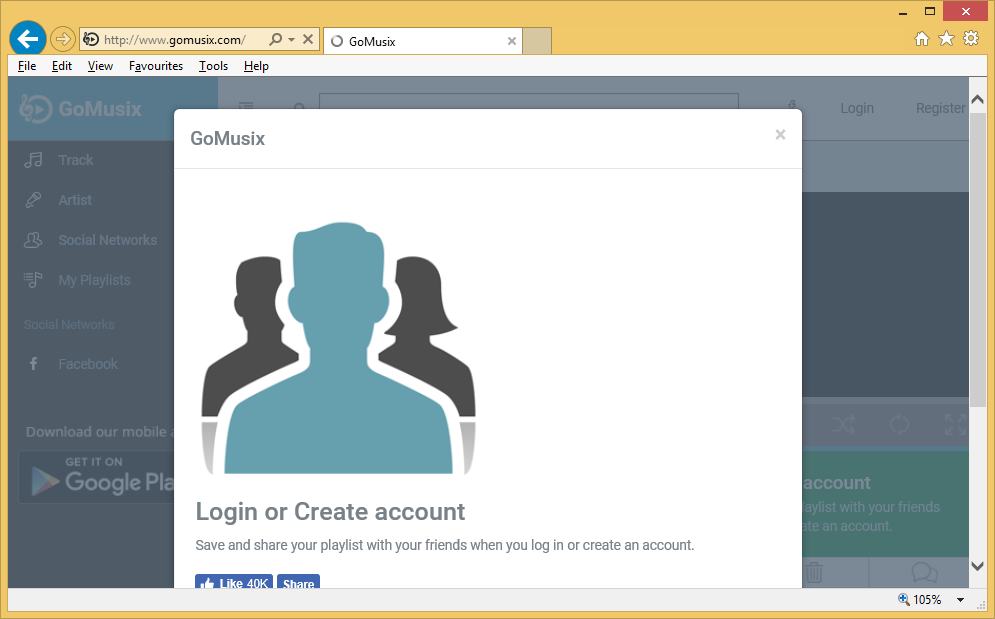Open Favourites star icon in toolbar
Screen dimensions: 995x619
coord(946,39)
